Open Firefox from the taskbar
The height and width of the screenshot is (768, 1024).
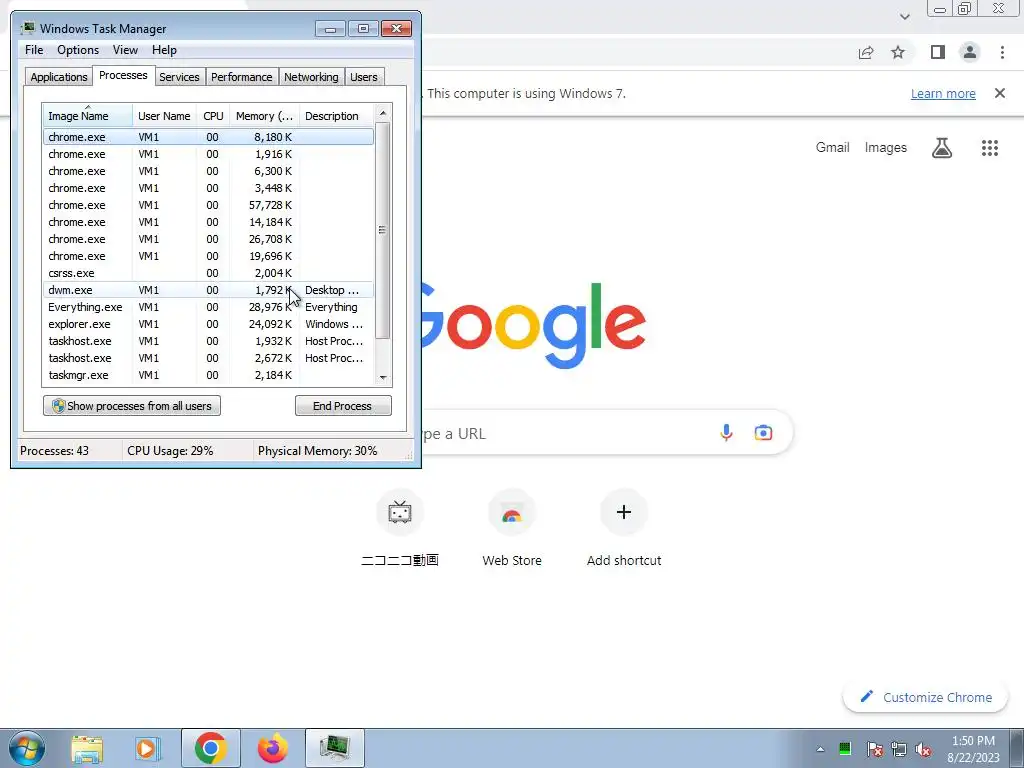click(x=272, y=748)
